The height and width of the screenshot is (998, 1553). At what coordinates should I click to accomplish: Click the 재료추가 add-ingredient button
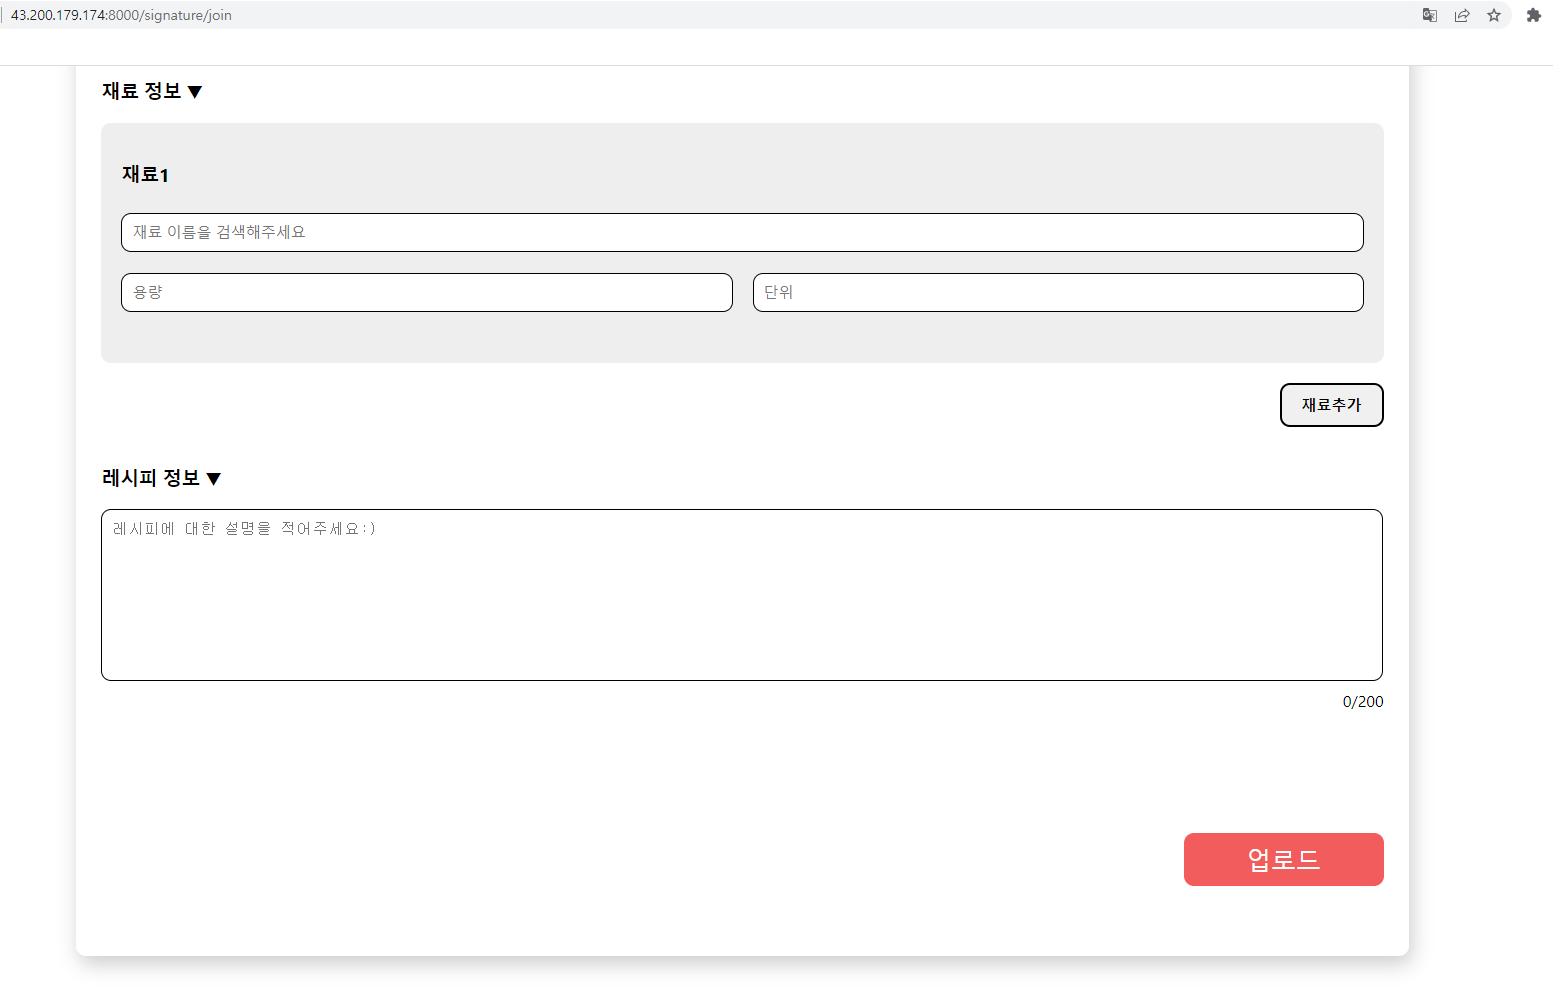click(x=1331, y=405)
